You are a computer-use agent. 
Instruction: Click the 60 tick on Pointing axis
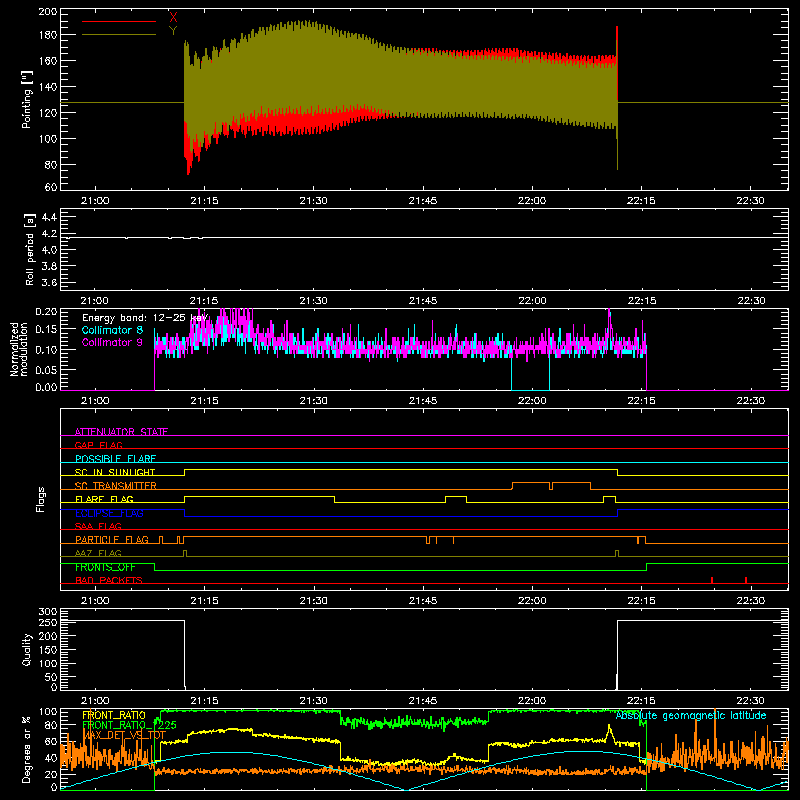pyautogui.click(x=51, y=187)
